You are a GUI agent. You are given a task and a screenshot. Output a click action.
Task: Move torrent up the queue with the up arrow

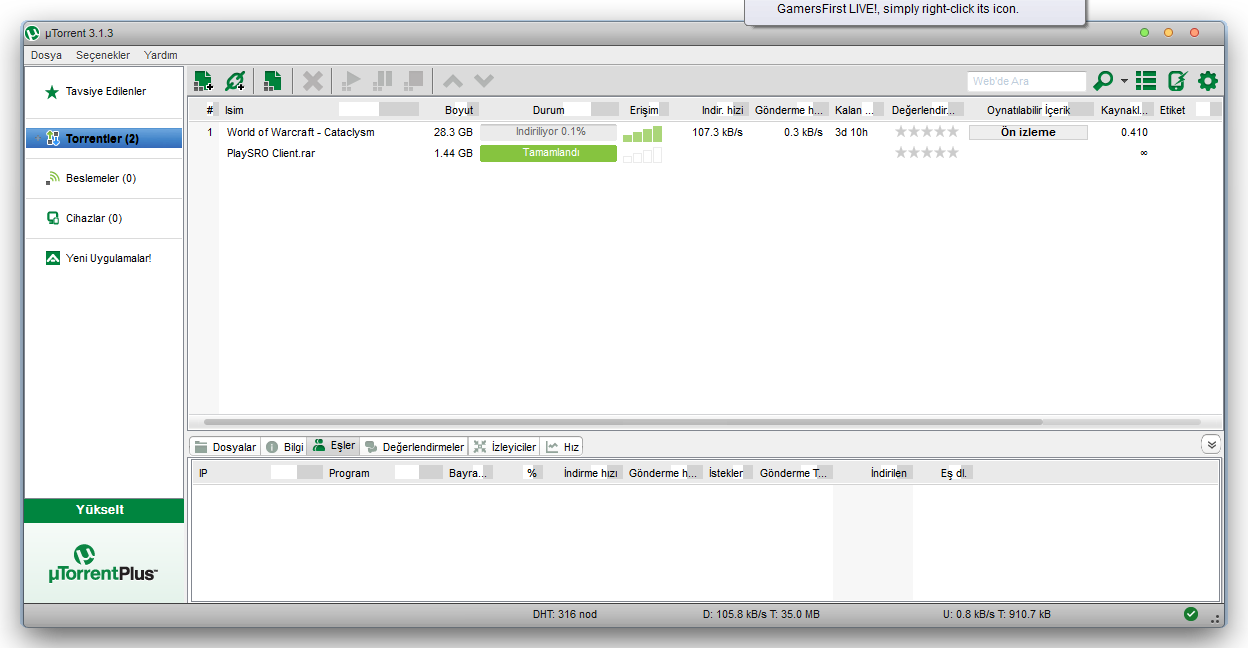coord(453,81)
